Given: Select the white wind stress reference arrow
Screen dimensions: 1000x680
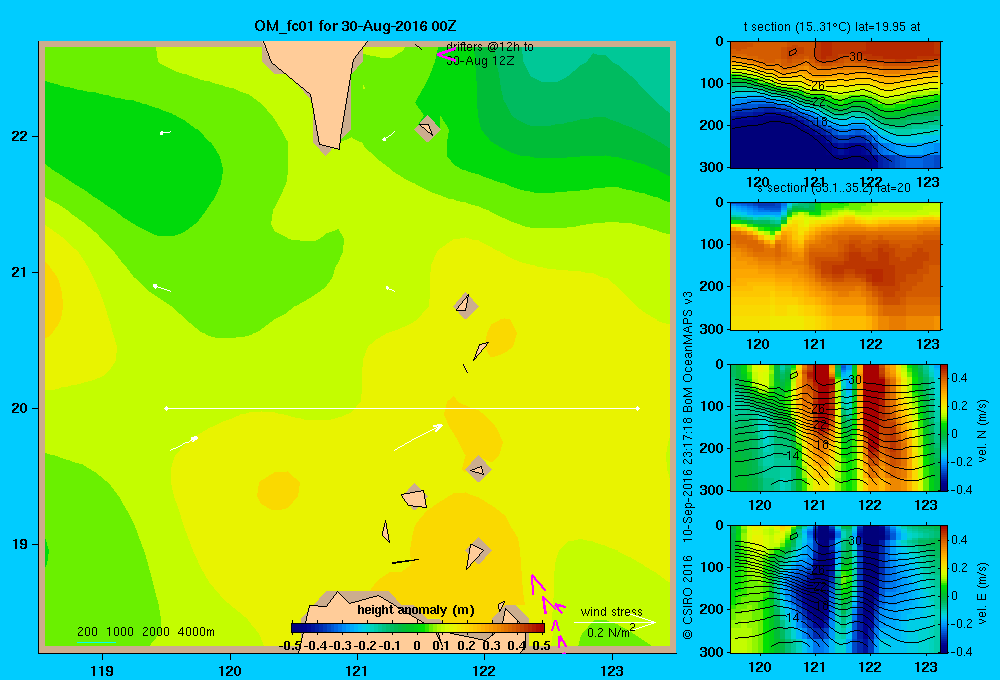Looking at the screenshot, I should click(x=615, y=622).
